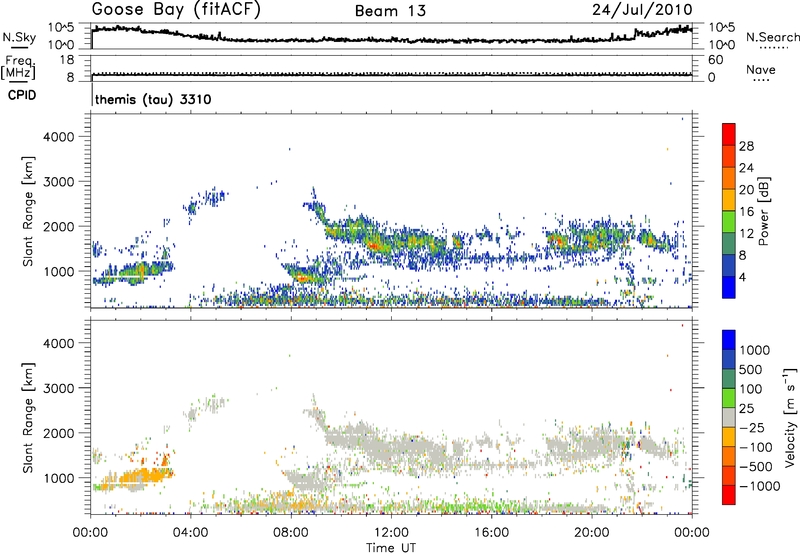
Task: Click 'Slant Range [km]' label of power panel
Action: [x=28, y=211]
